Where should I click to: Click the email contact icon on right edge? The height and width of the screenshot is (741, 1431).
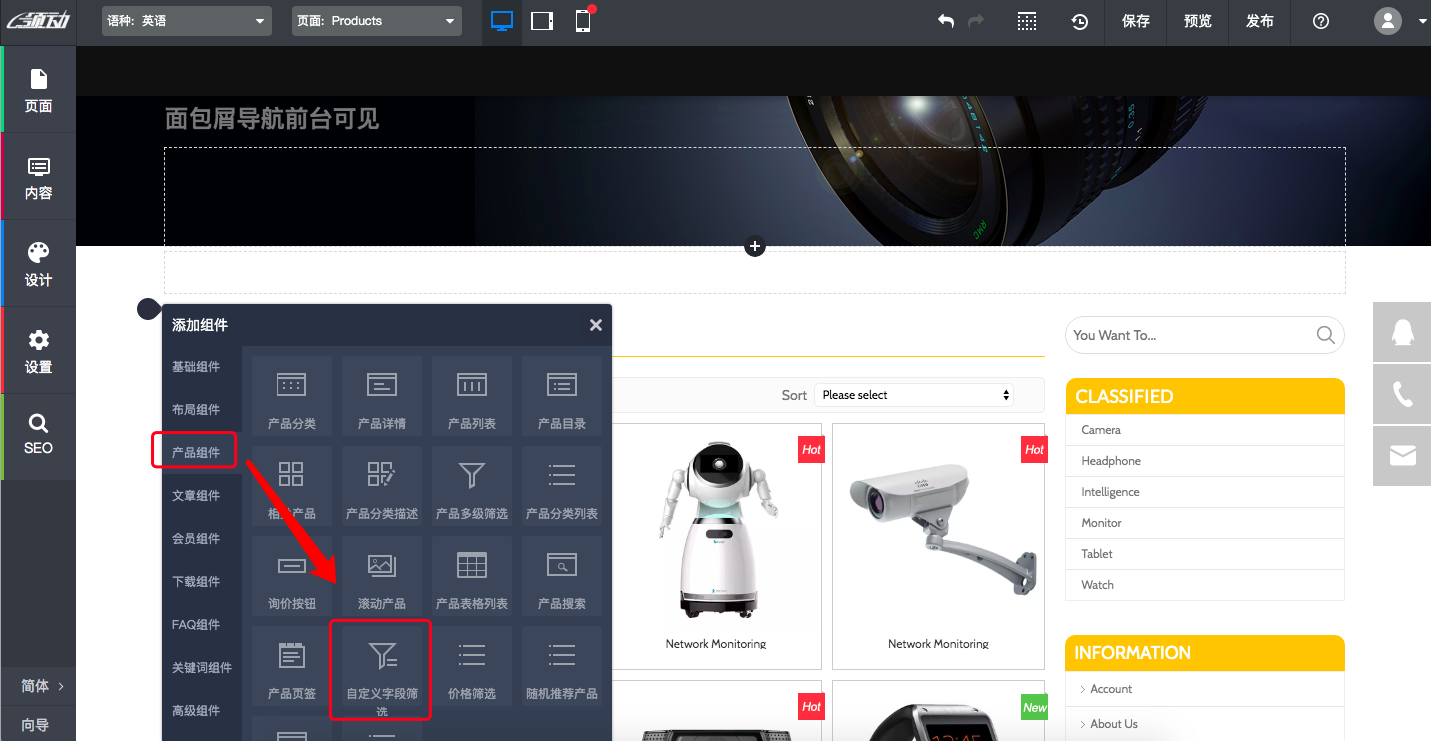tap(1402, 455)
